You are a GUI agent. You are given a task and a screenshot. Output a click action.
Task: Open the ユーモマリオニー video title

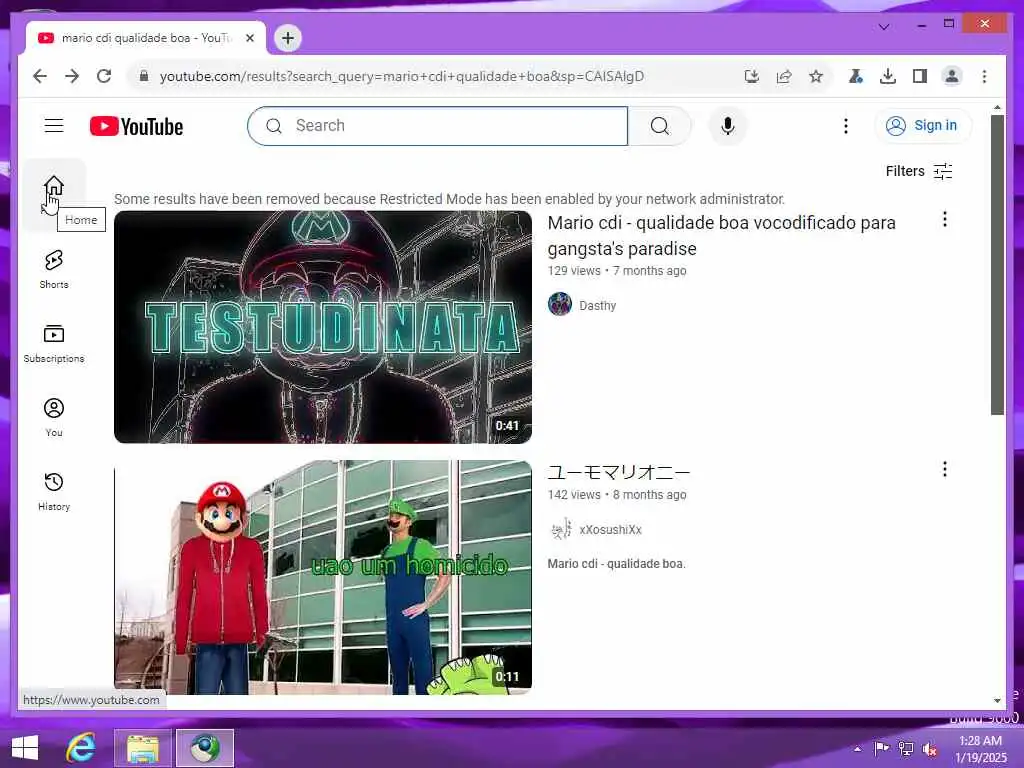(x=618, y=472)
